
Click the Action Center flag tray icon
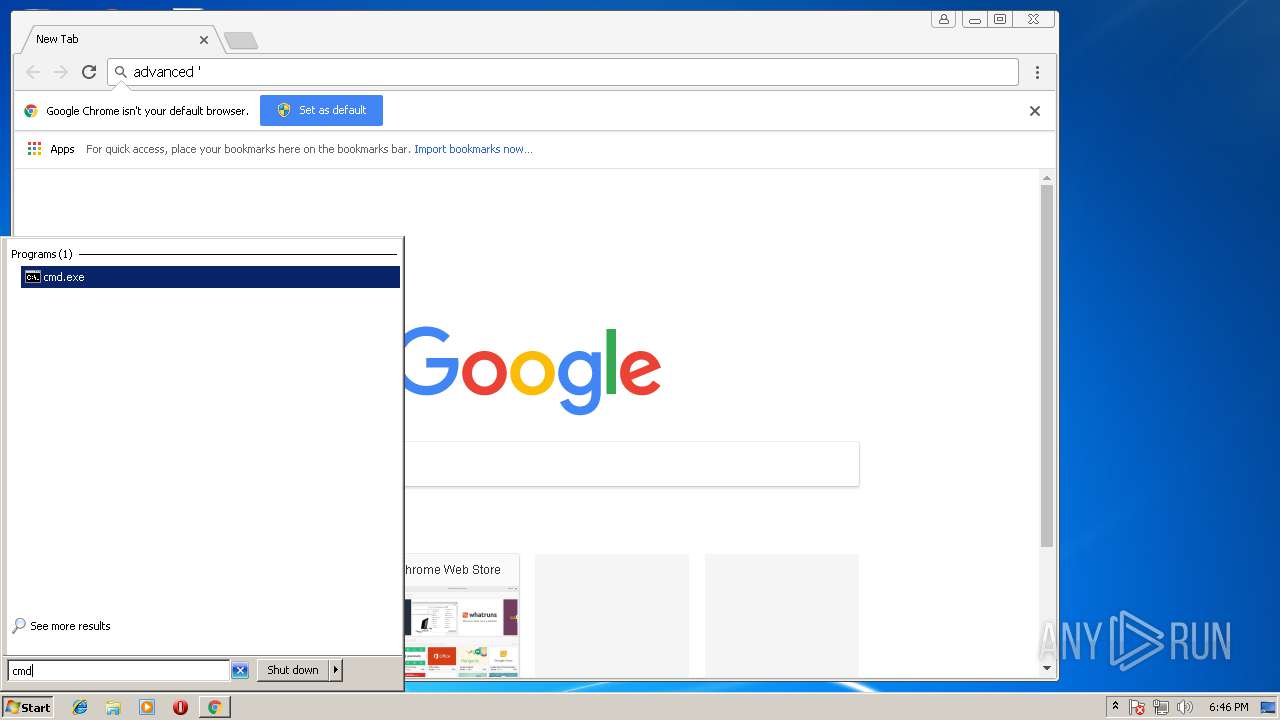1137,707
